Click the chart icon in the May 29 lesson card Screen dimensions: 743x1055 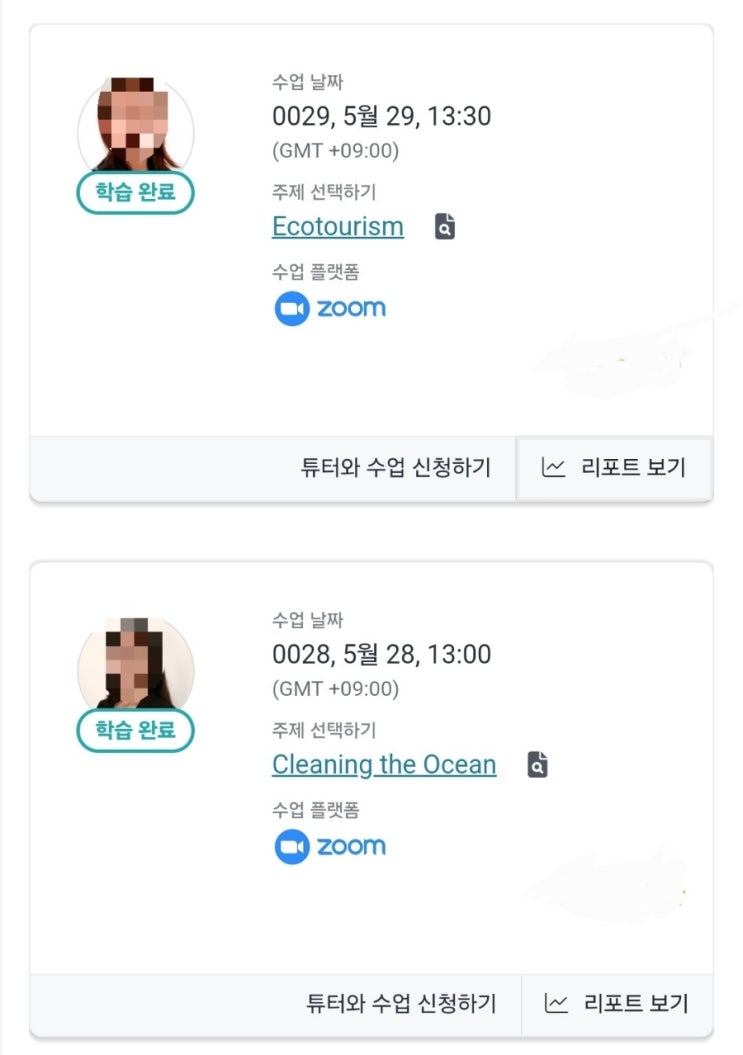[553, 467]
